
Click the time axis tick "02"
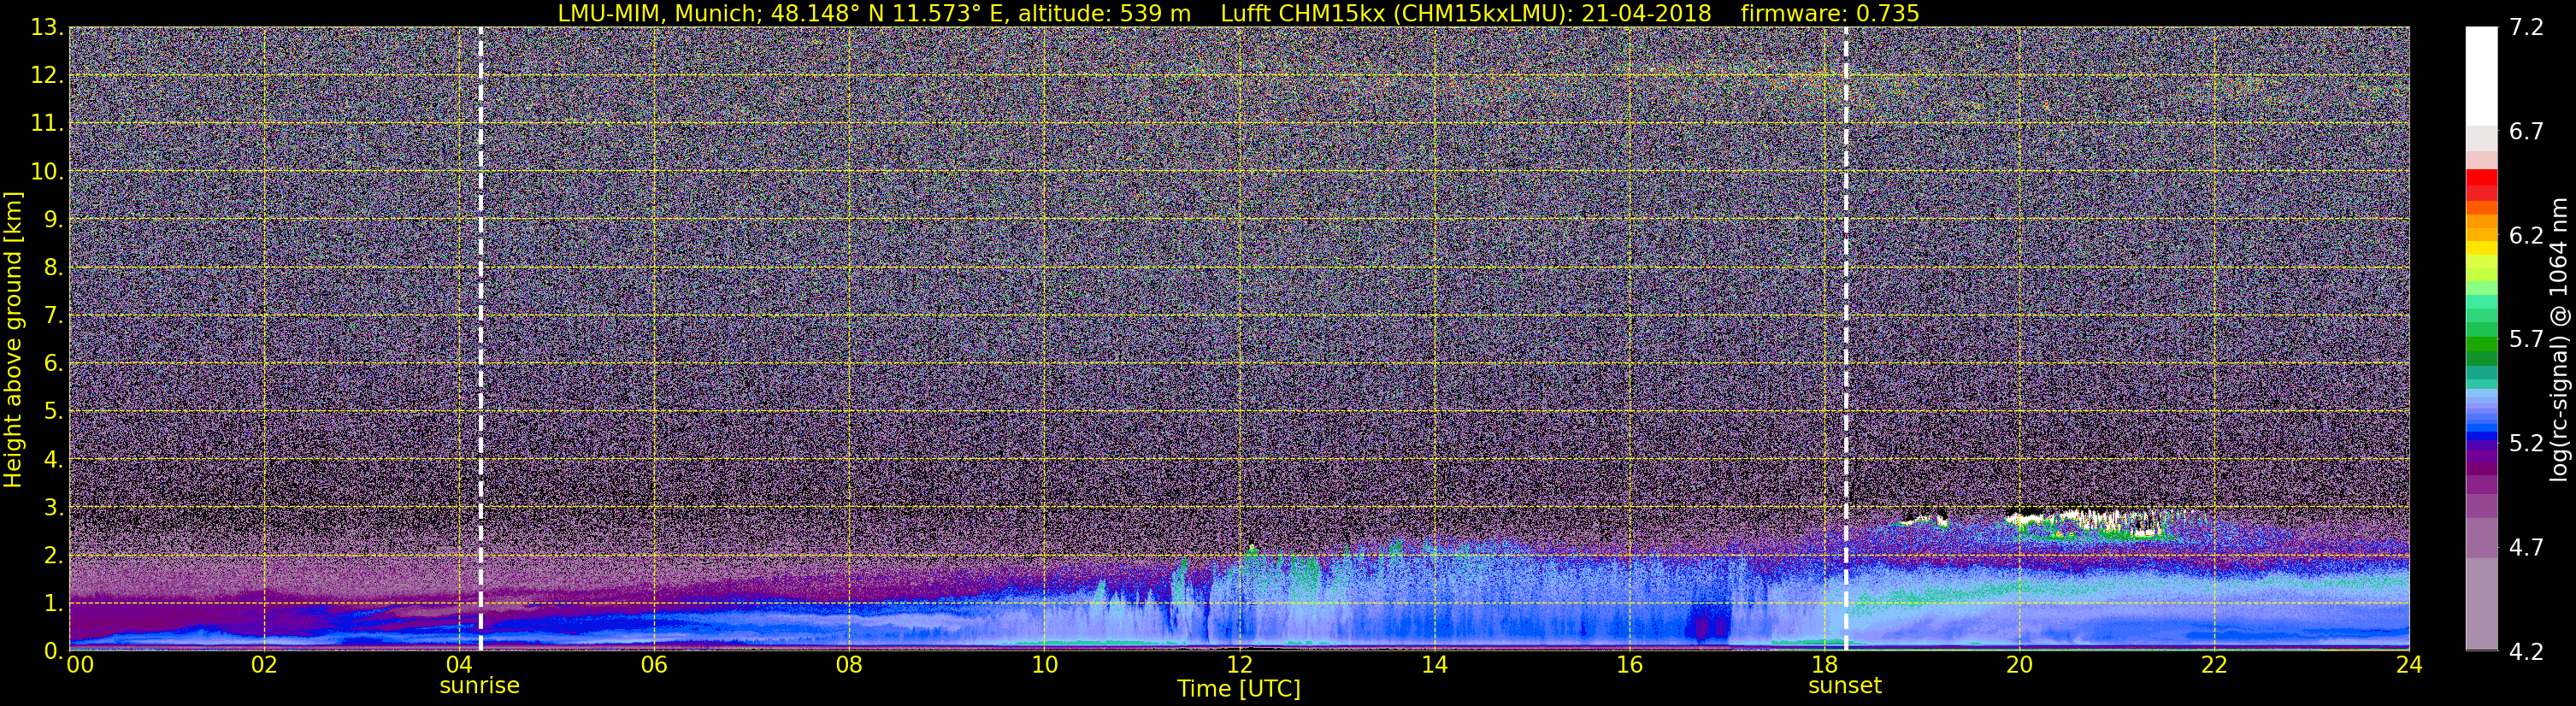pos(263,665)
